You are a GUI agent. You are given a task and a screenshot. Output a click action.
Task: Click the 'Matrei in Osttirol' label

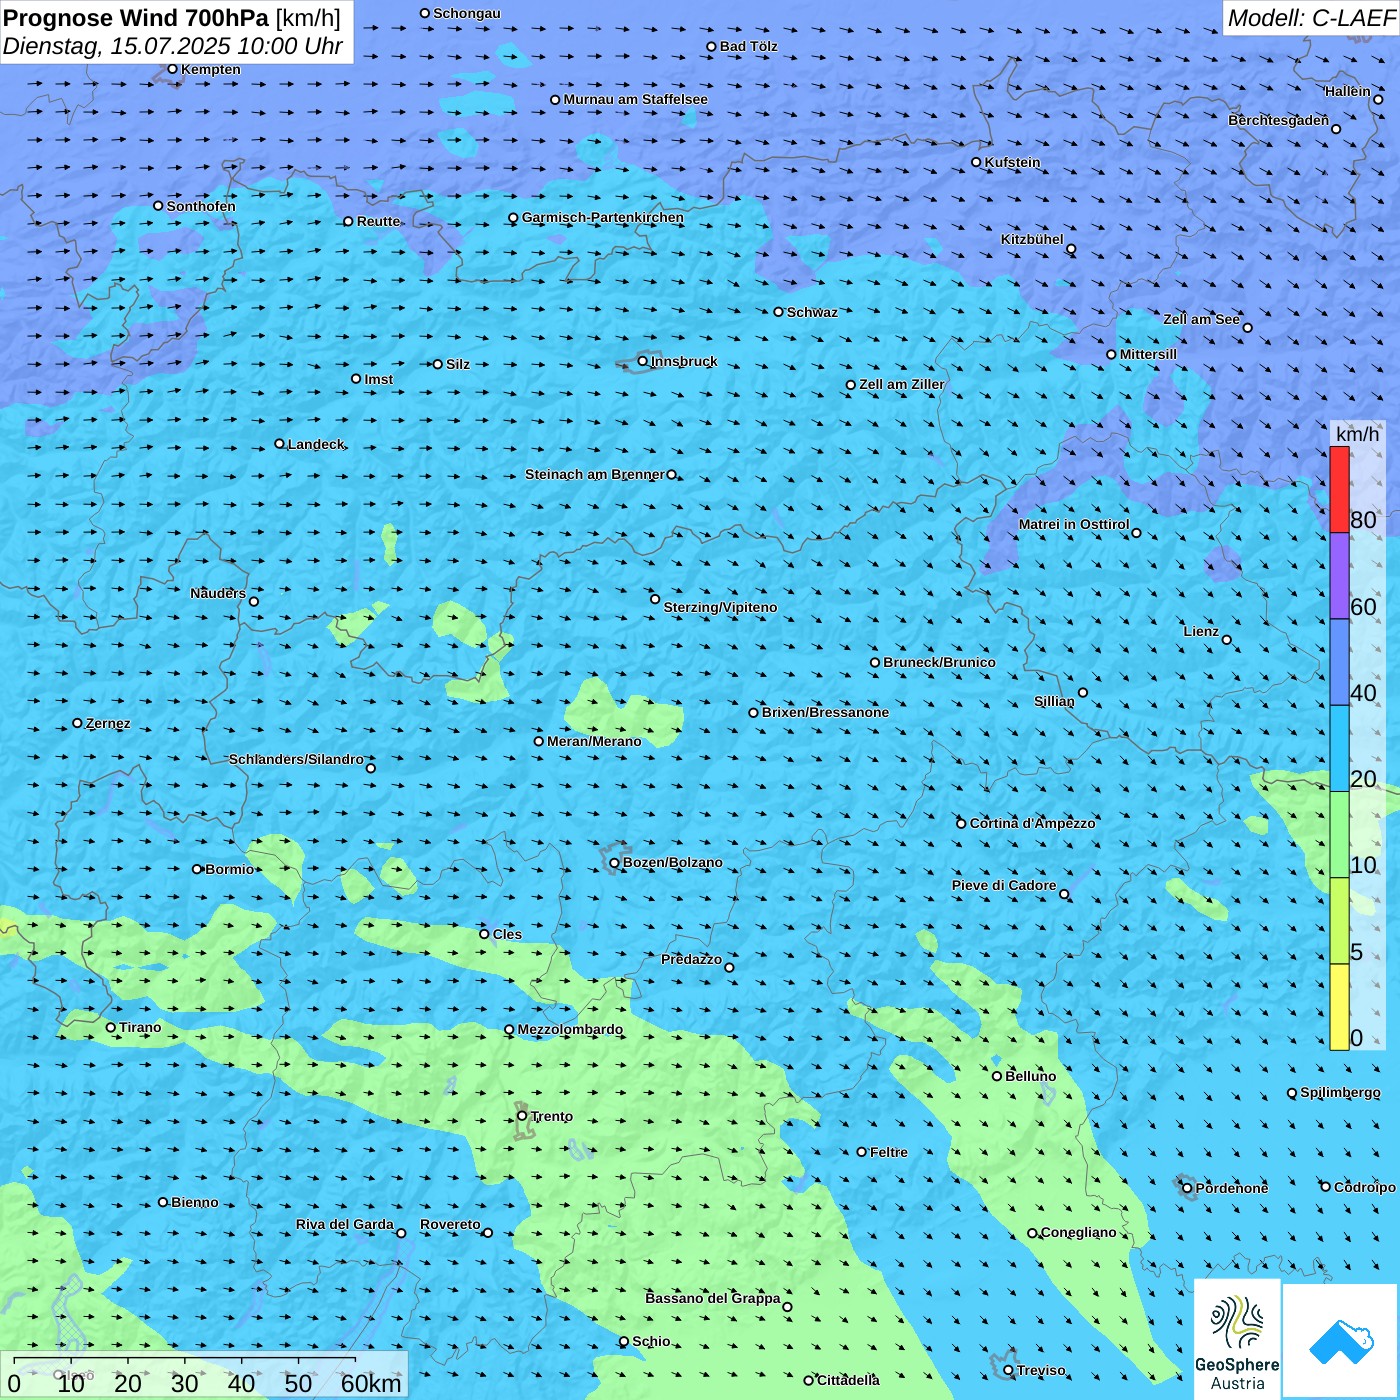(1074, 524)
